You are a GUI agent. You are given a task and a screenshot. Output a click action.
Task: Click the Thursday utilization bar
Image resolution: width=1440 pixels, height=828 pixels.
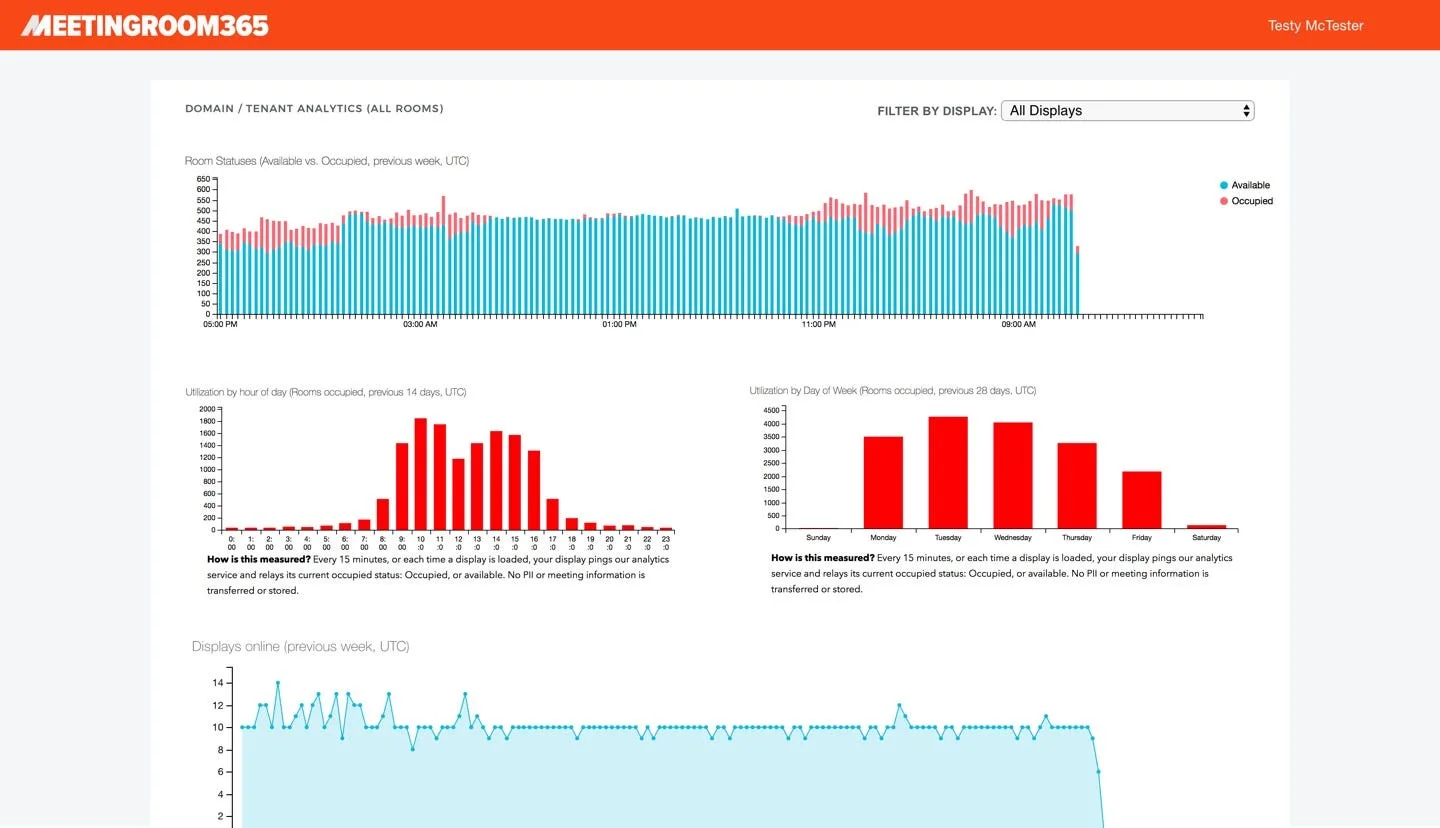[1077, 486]
